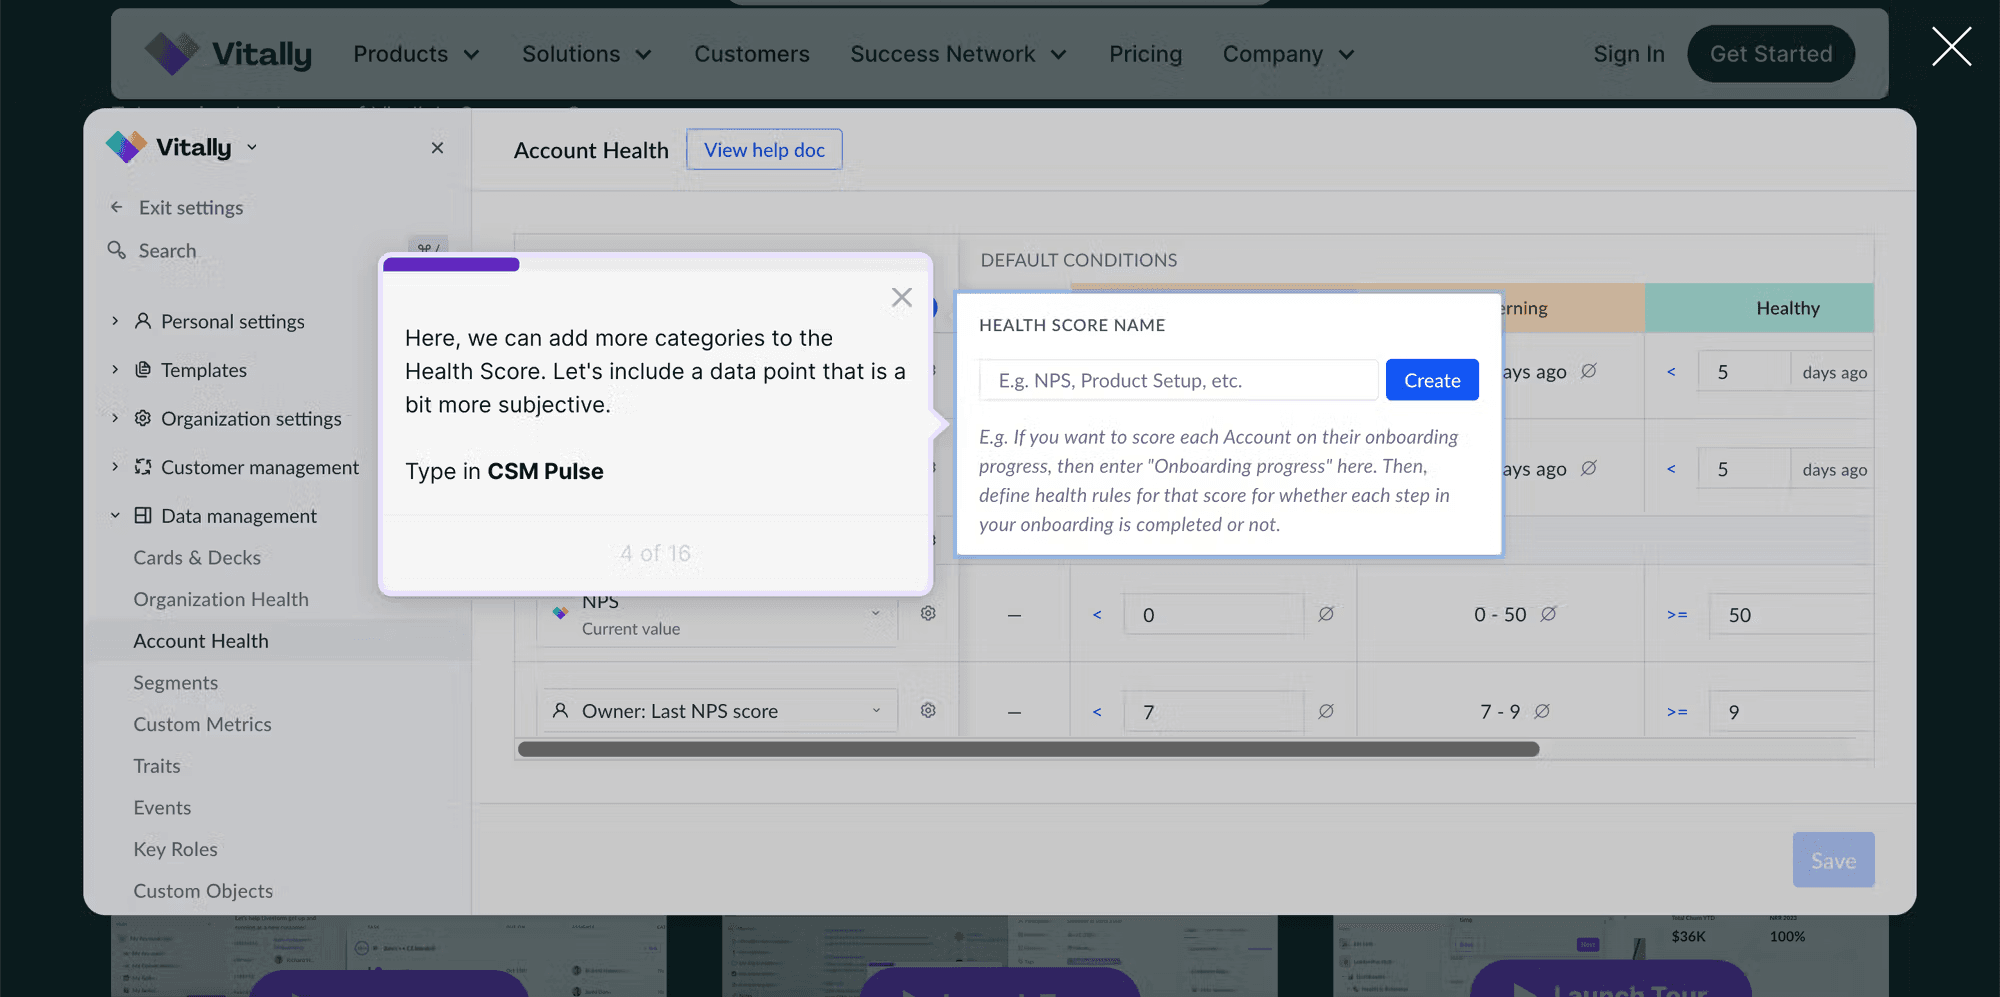The image size is (2000, 997).
Task: Open Key Roles settings
Action: coord(175,849)
